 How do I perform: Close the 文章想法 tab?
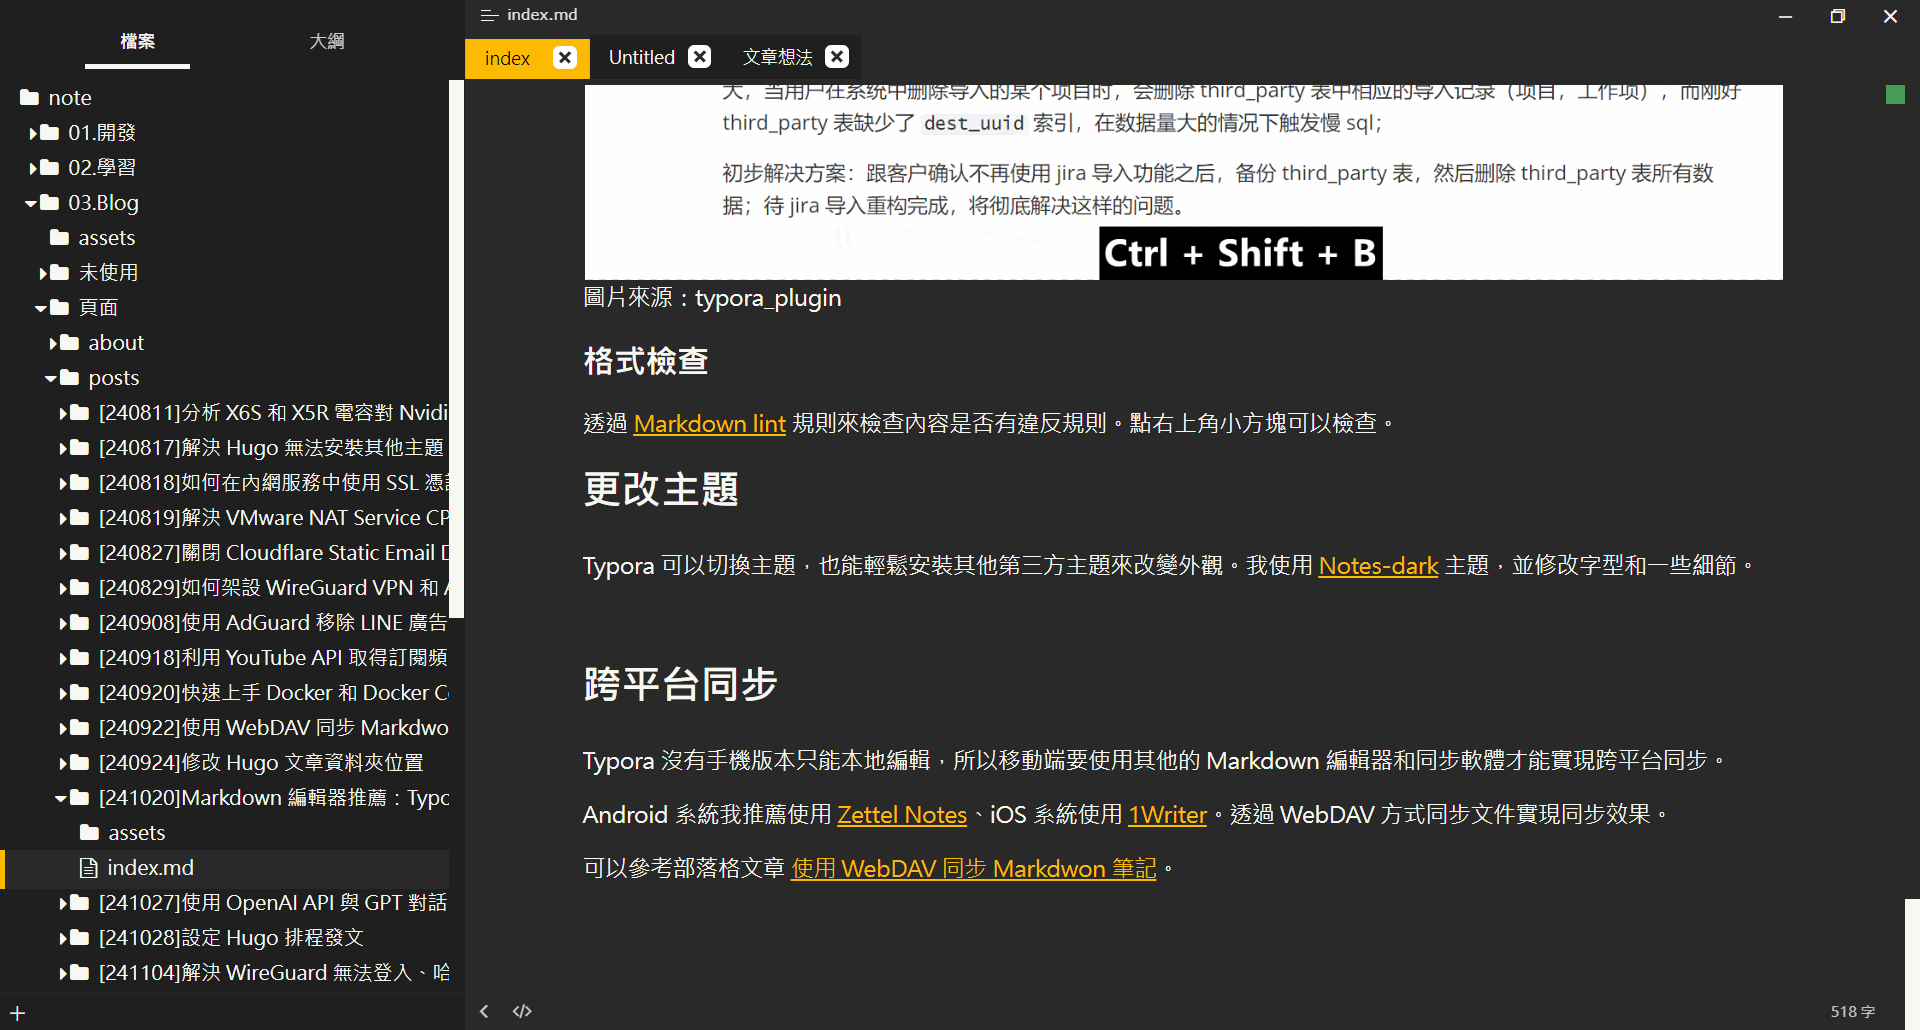[837, 57]
